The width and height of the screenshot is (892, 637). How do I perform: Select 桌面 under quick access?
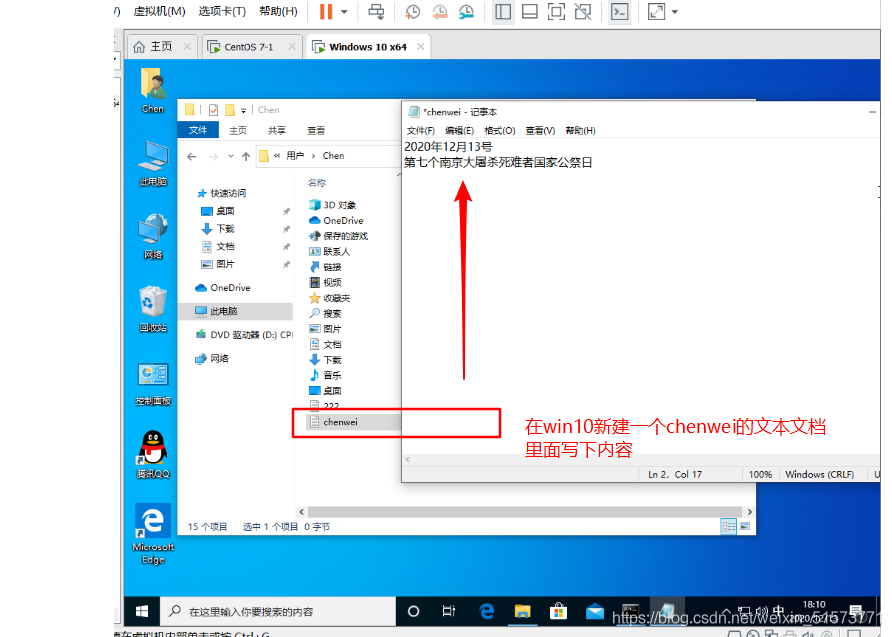[x=225, y=210]
